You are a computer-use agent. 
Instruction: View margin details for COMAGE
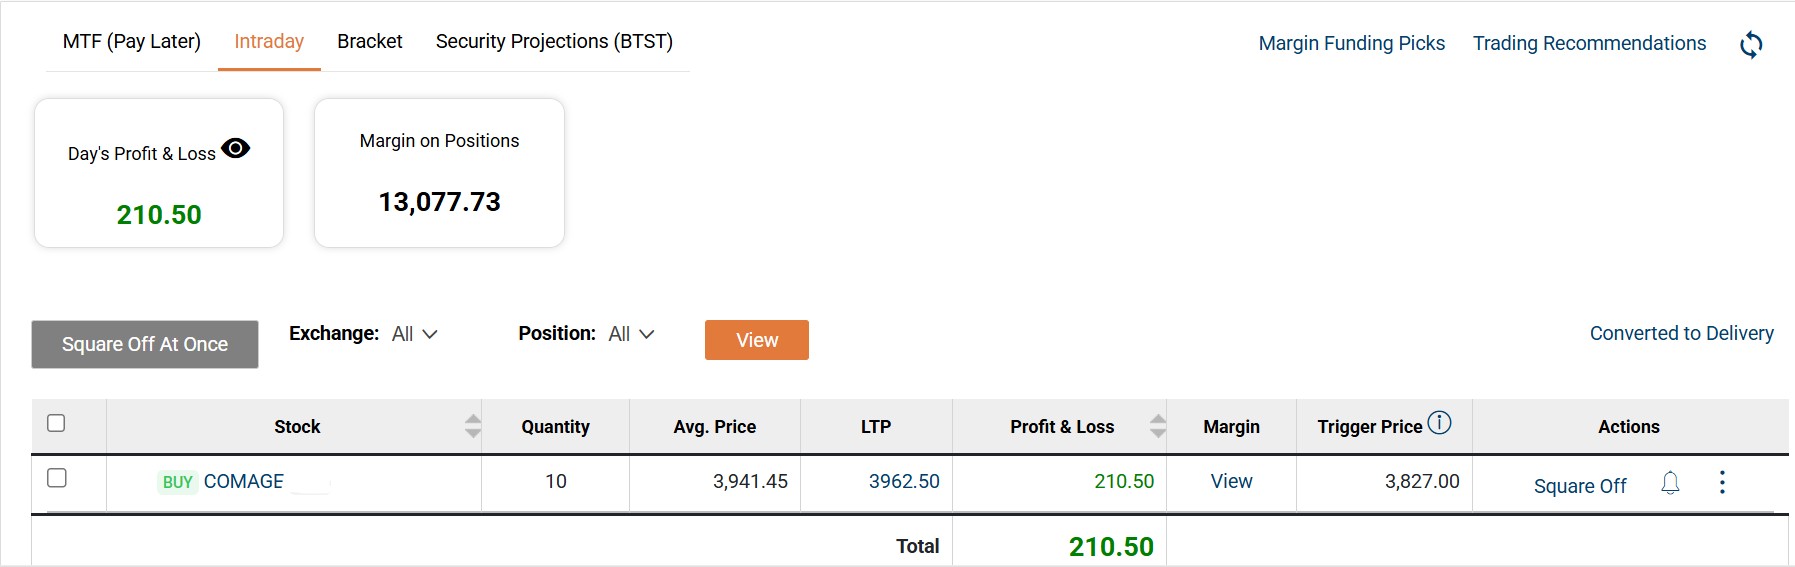click(x=1231, y=481)
